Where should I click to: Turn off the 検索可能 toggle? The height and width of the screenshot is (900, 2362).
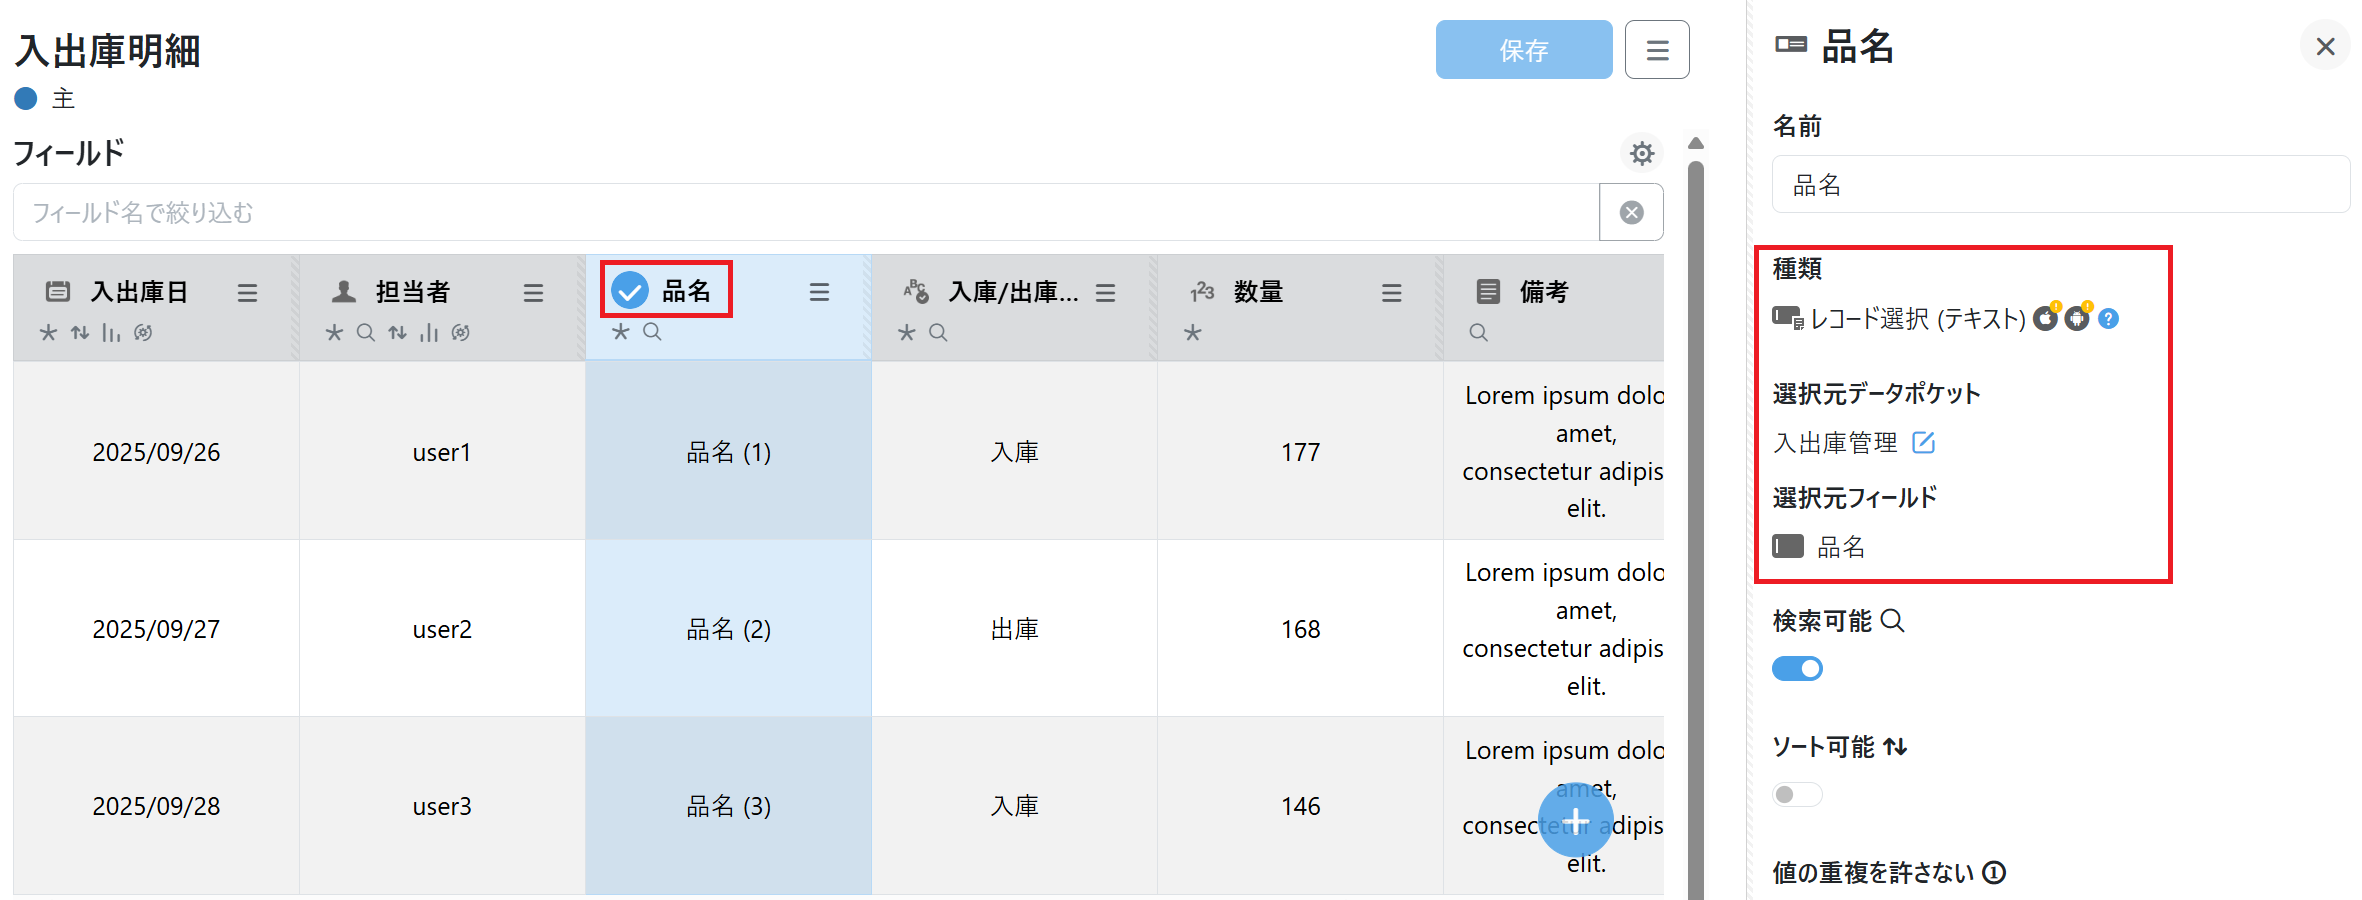click(1797, 668)
